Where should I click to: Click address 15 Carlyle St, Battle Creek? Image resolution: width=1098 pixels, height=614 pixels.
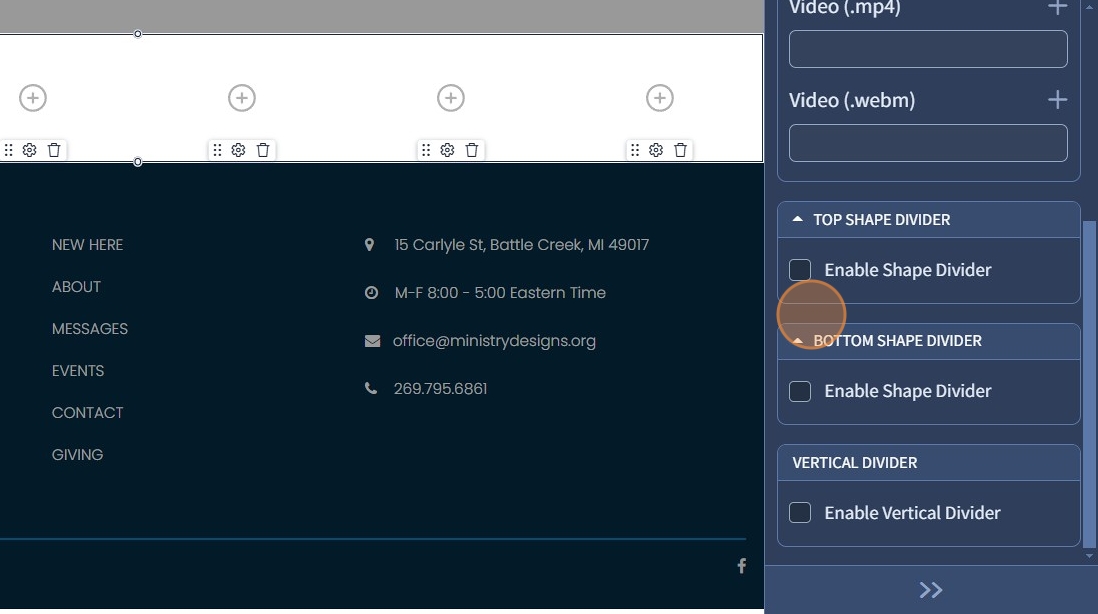(522, 245)
